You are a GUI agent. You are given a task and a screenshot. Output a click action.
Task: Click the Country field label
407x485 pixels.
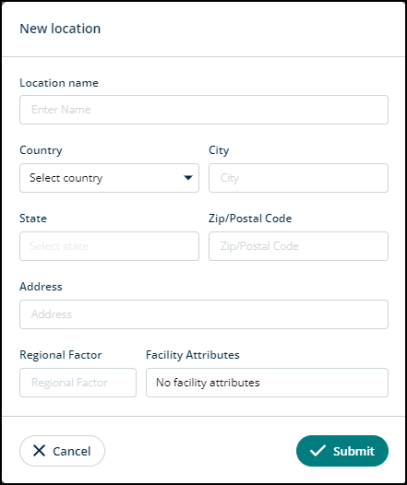click(x=41, y=150)
